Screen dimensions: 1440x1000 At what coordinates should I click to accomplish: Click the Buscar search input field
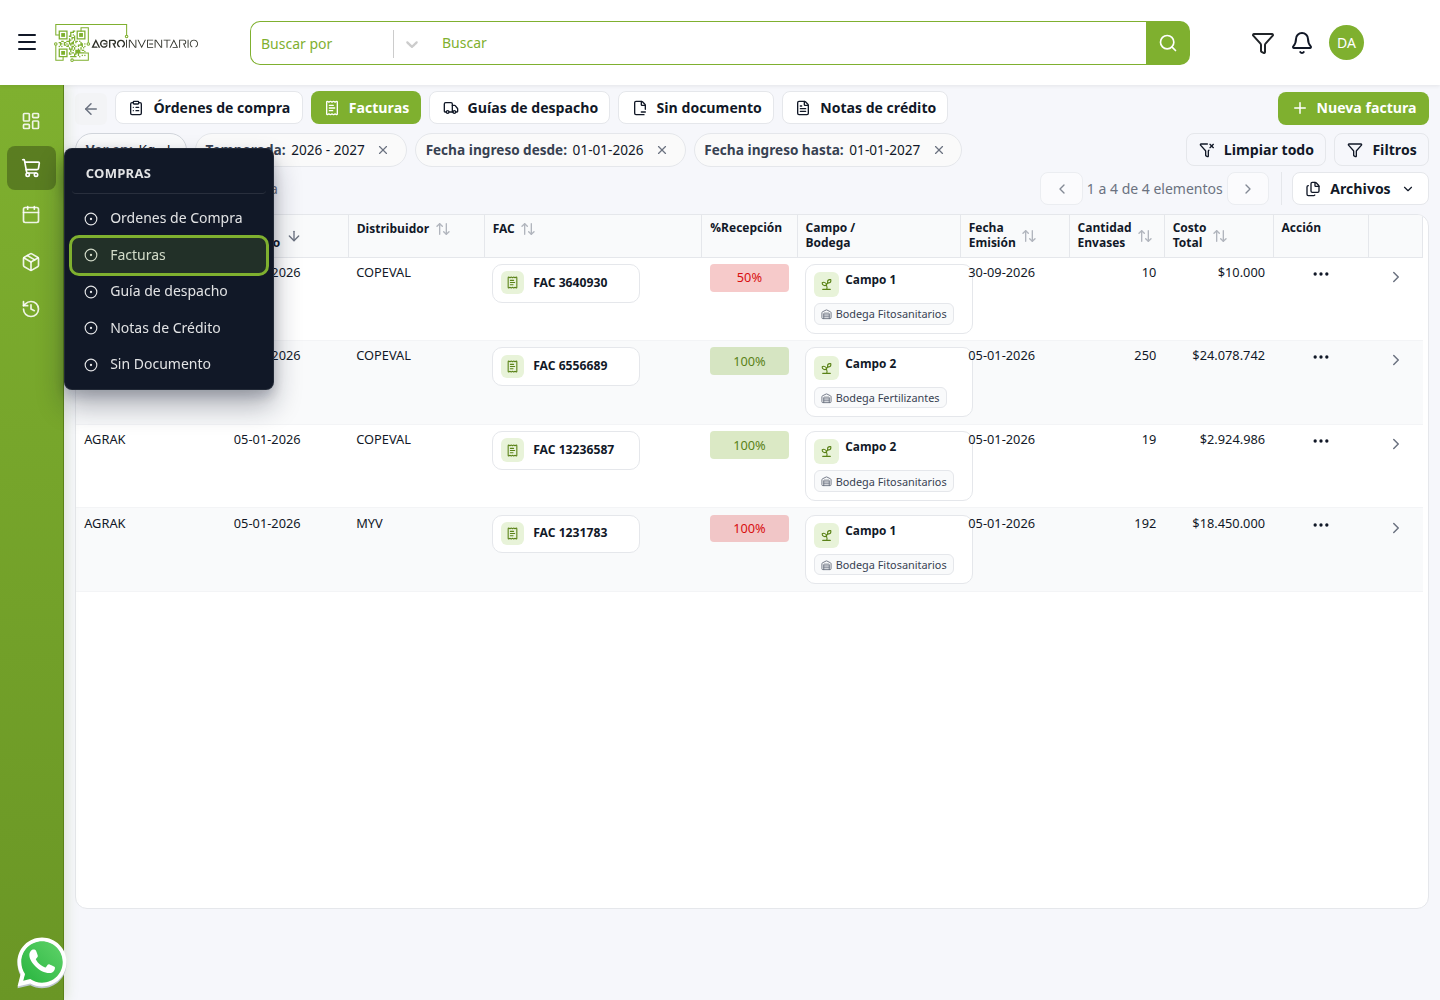788,43
